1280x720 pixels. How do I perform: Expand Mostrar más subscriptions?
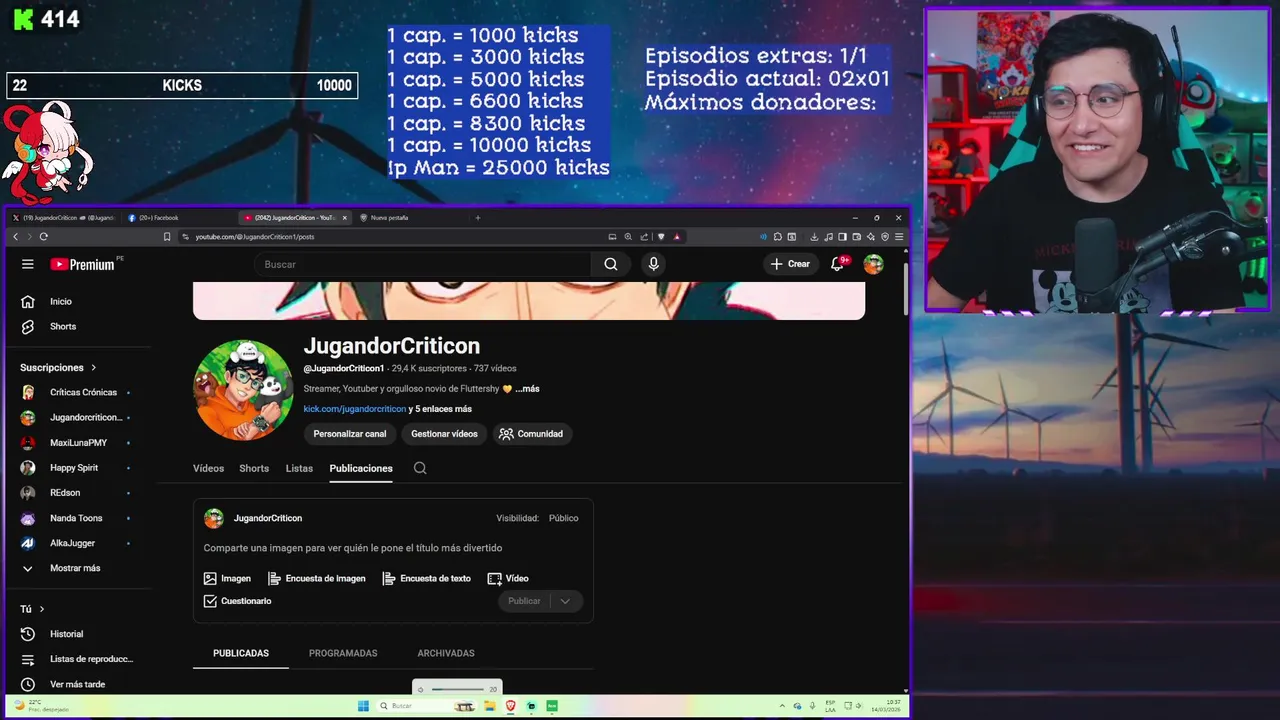[76, 568]
